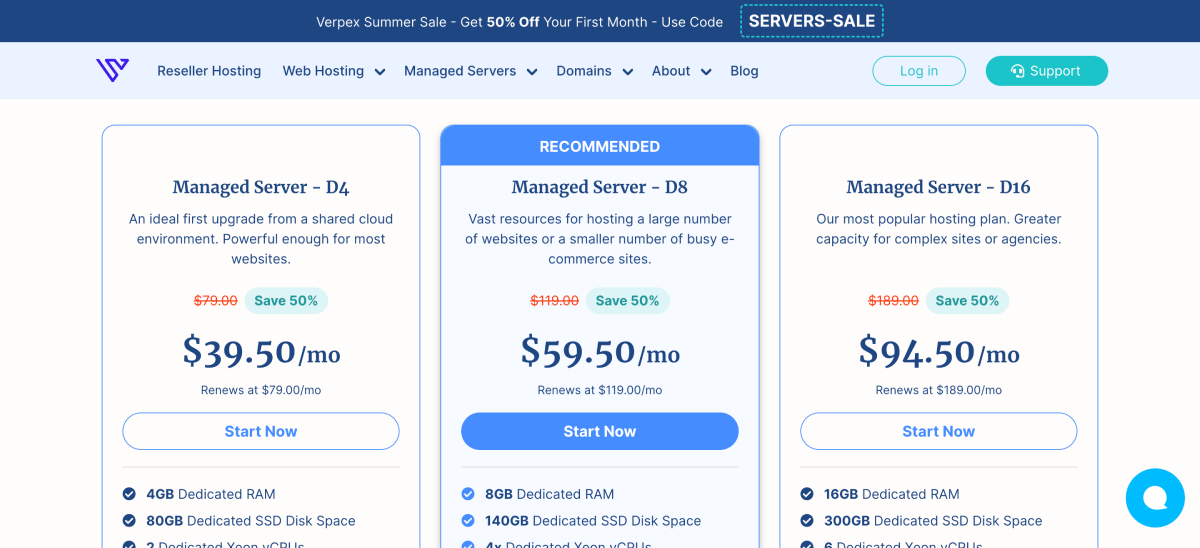Viewport: 1200px width, 548px height.
Task: Expand the About menu chevron
Action: 706,72
